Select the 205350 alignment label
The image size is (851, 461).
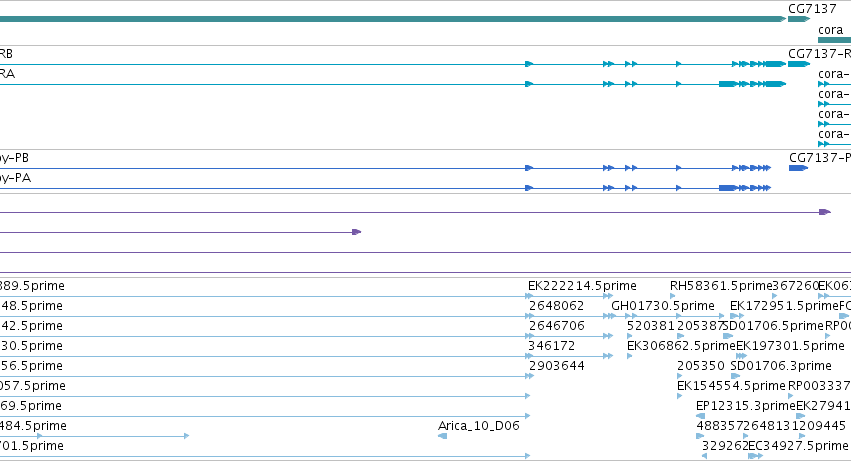pos(701,366)
